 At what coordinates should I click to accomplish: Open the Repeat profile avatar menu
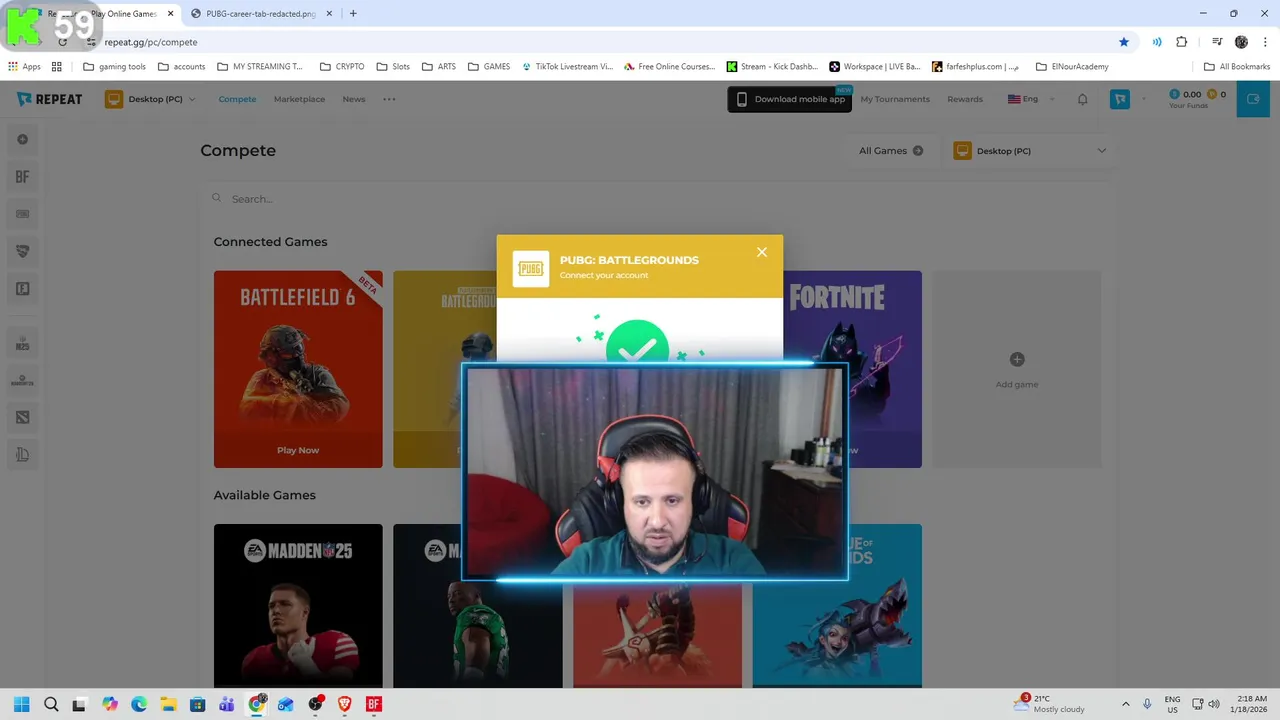click(1120, 99)
